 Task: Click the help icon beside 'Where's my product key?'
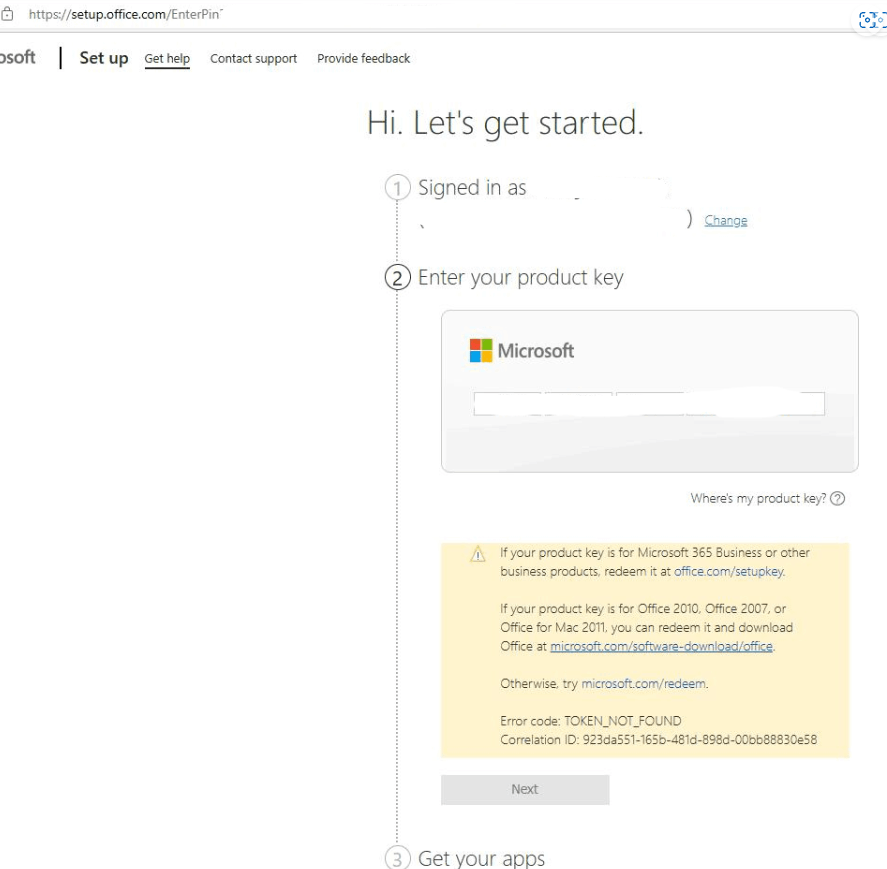click(x=838, y=498)
